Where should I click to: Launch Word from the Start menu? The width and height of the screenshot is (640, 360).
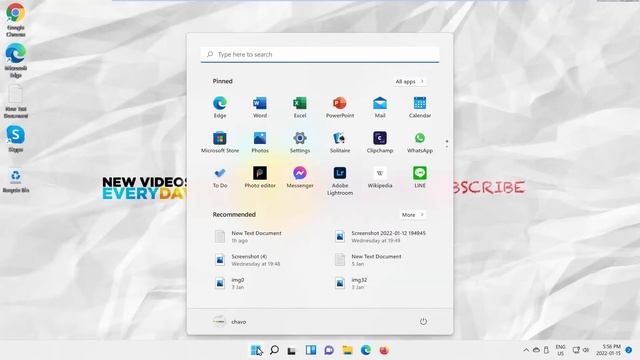point(260,107)
